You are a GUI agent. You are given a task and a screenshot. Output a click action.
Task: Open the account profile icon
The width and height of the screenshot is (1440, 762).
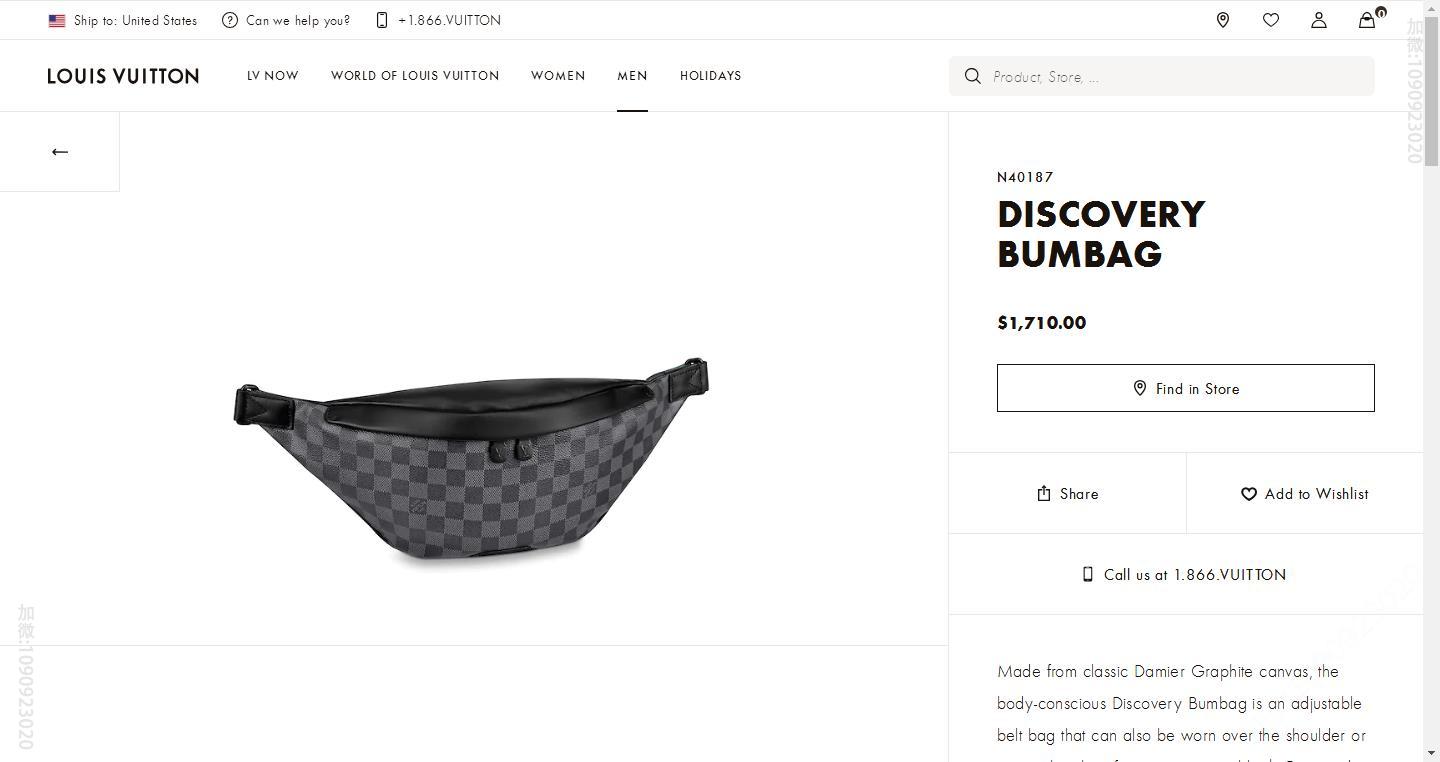tap(1318, 20)
